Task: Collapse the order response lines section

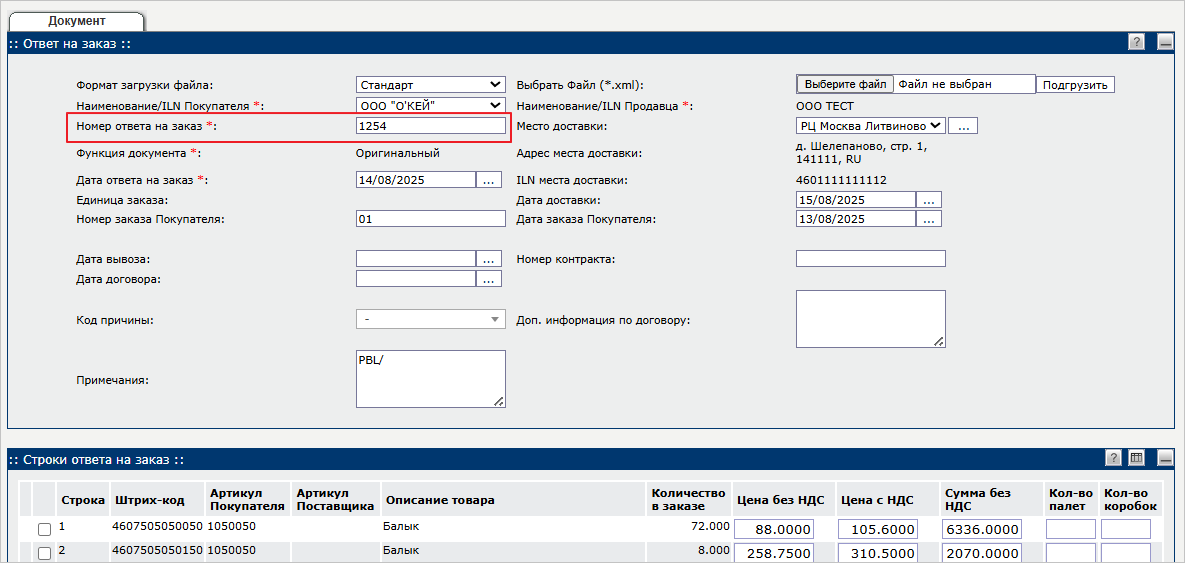Action: [1164, 458]
